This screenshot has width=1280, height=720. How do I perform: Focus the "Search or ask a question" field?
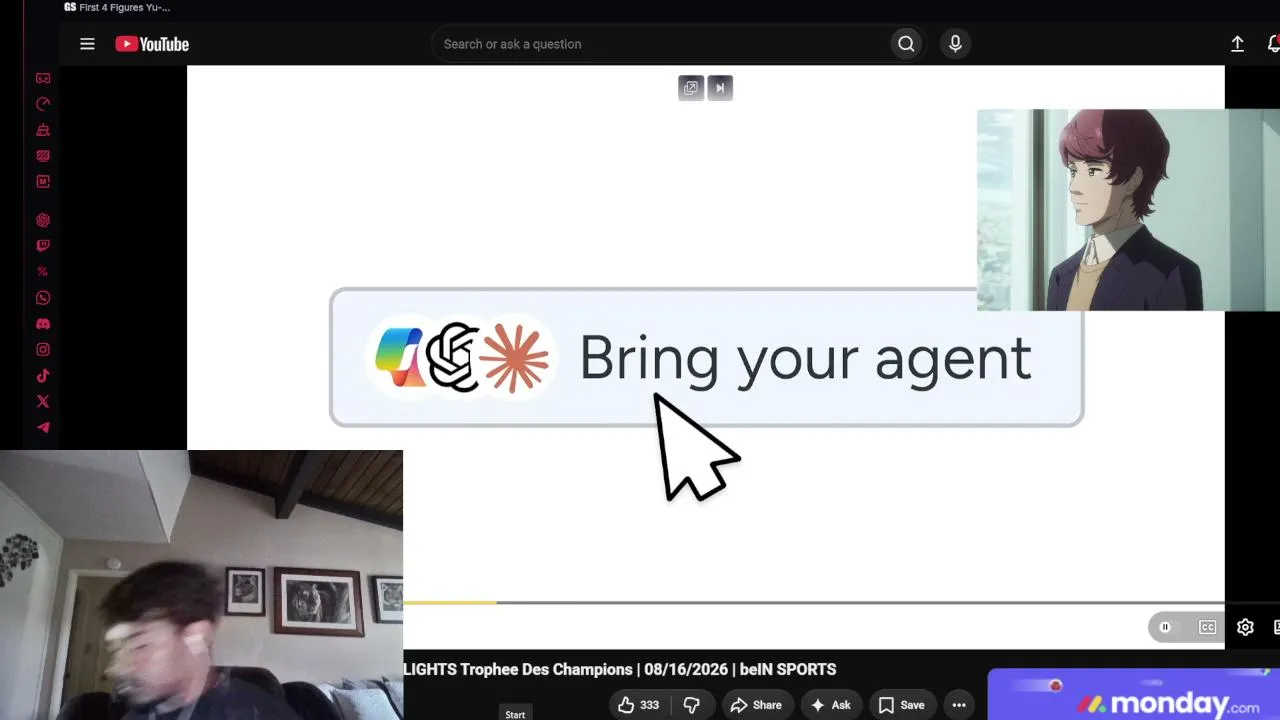pos(660,44)
